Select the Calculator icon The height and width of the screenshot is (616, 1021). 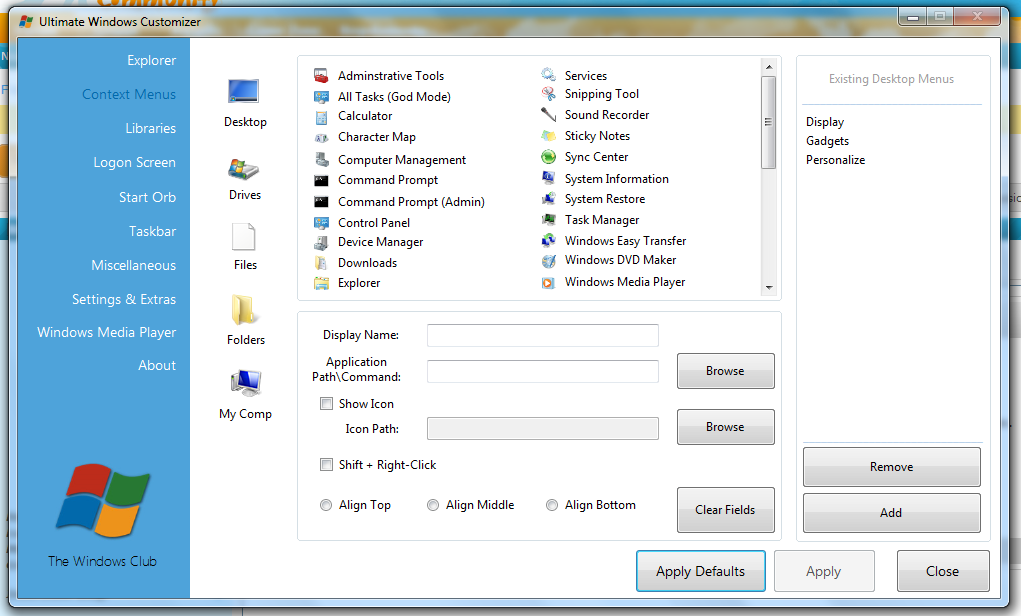[321, 117]
